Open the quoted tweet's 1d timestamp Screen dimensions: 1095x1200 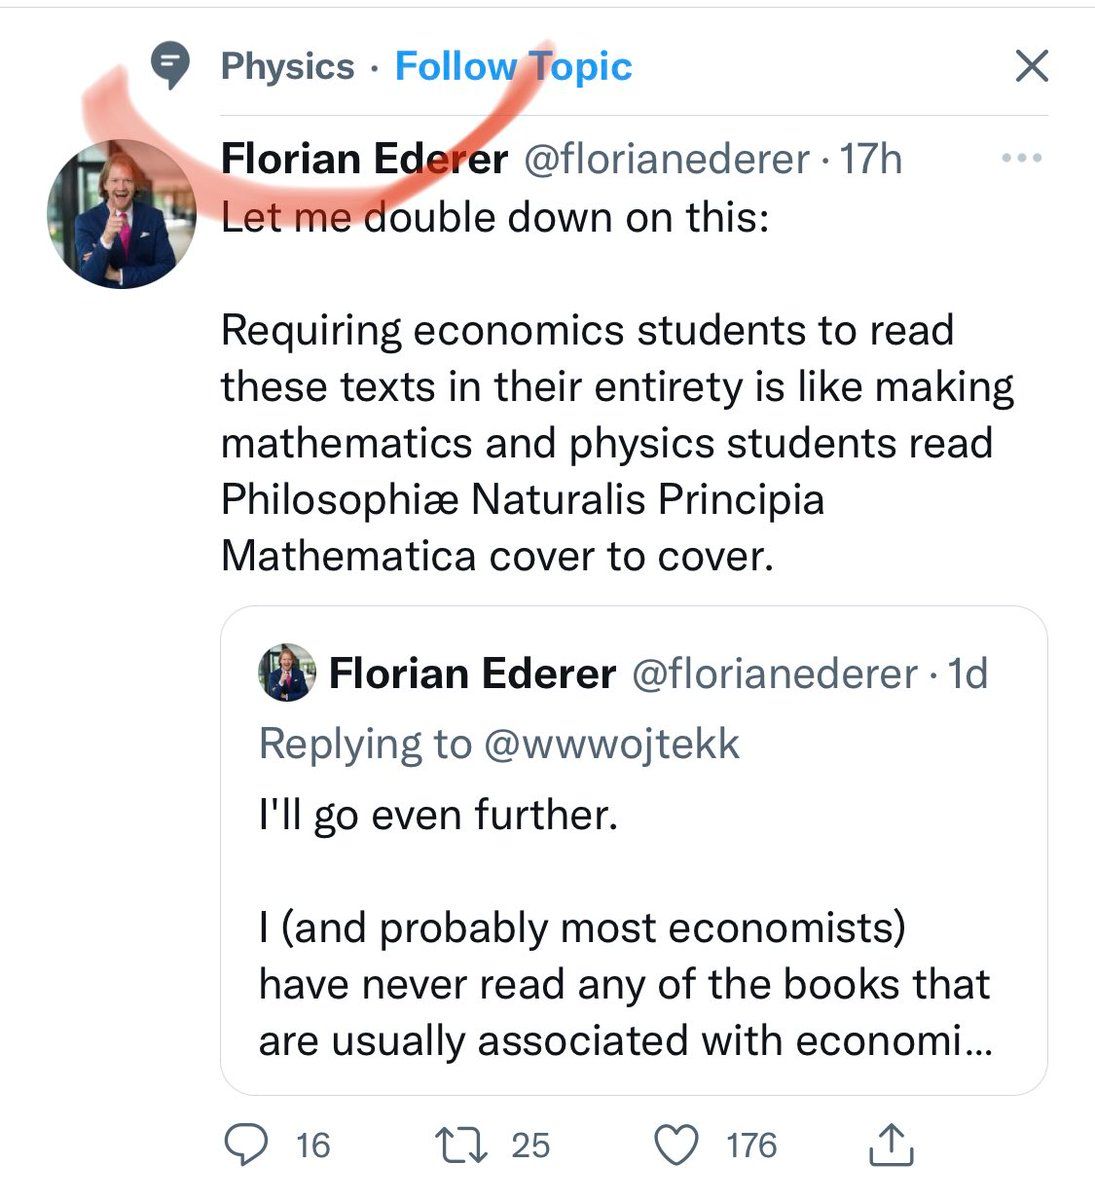coord(967,673)
